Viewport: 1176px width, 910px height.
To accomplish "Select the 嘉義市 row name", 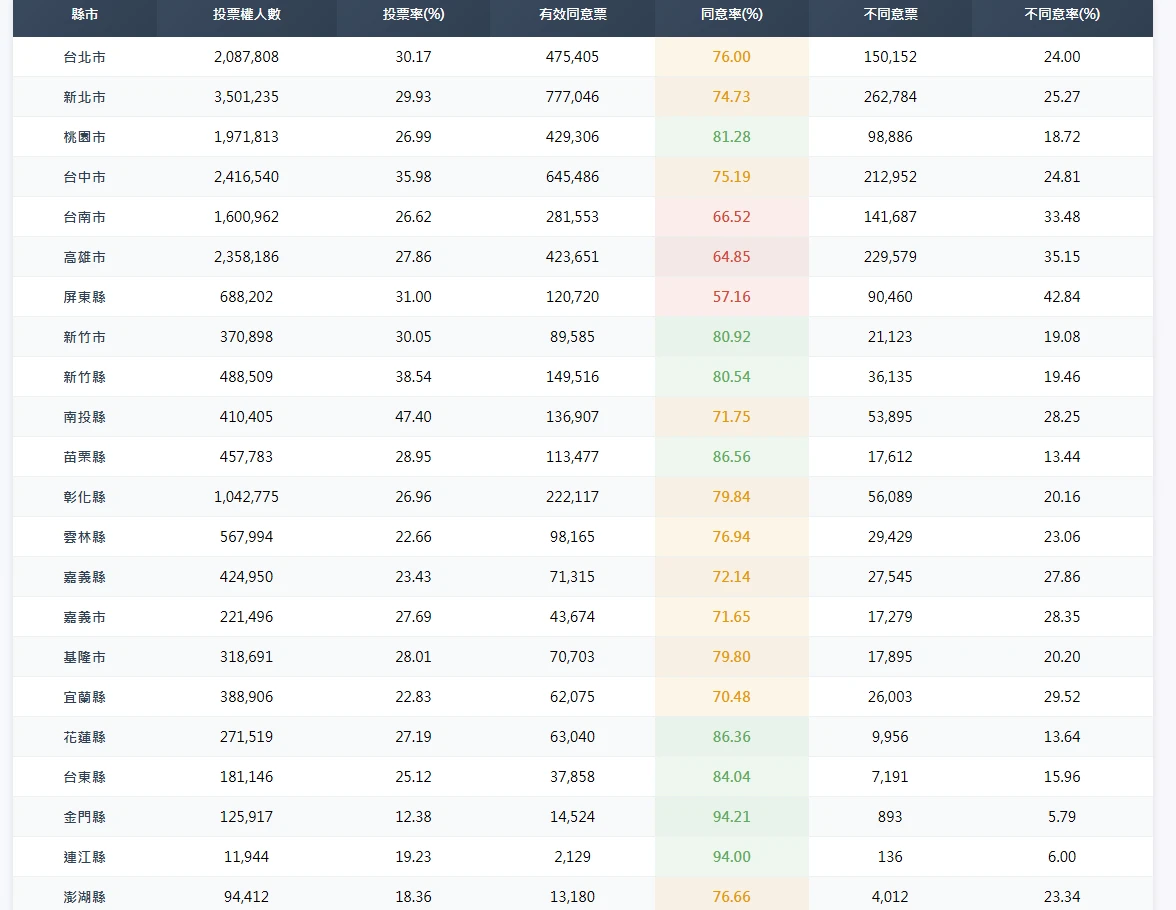I will pos(85,617).
